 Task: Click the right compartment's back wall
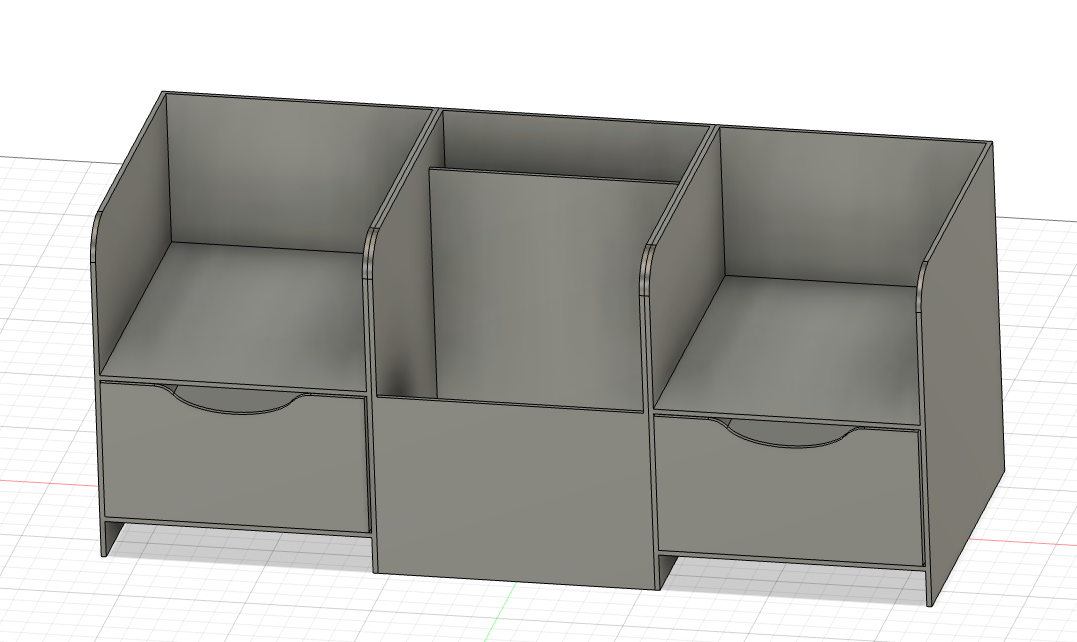[841, 206]
